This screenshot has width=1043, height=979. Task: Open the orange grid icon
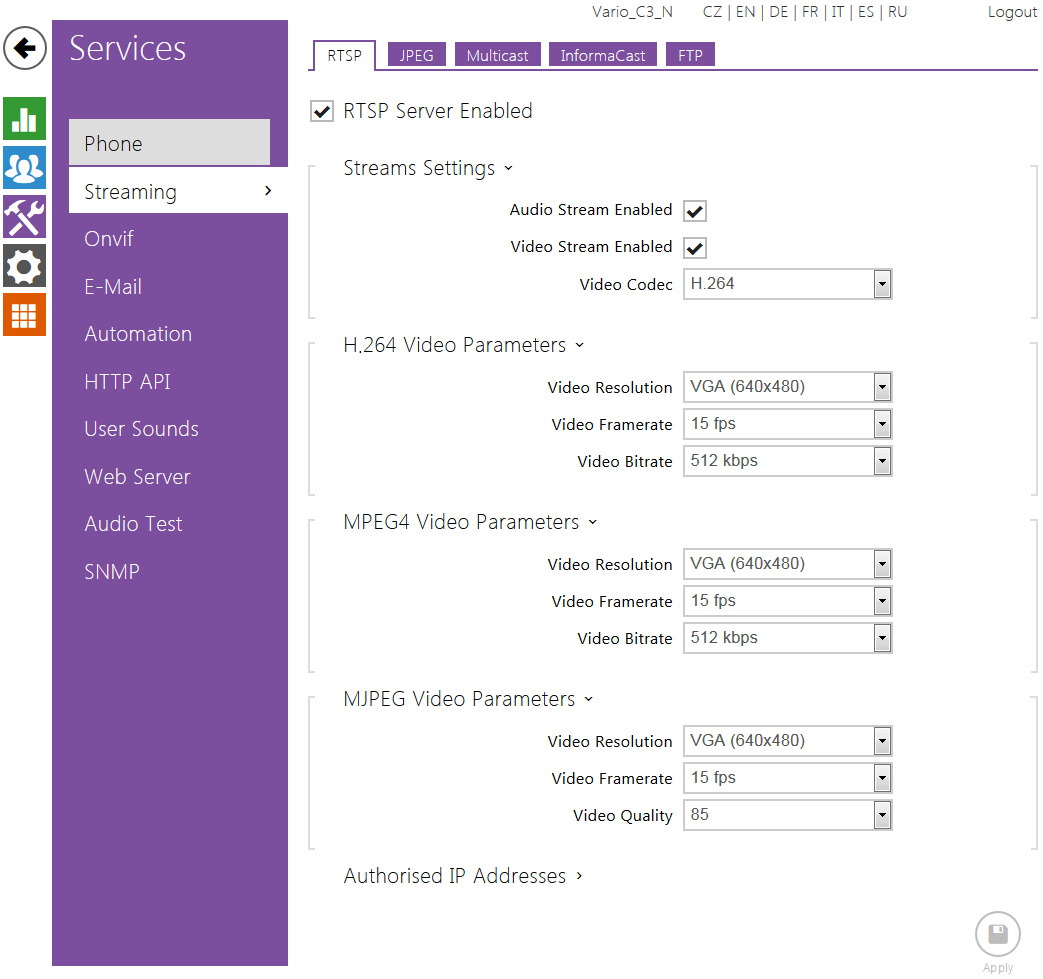click(24, 314)
